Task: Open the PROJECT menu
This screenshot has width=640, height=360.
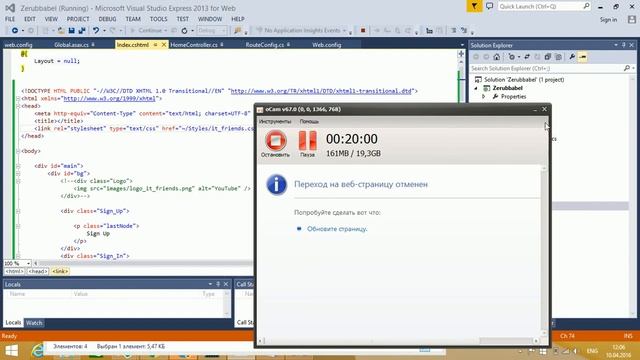Action: (x=78, y=19)
